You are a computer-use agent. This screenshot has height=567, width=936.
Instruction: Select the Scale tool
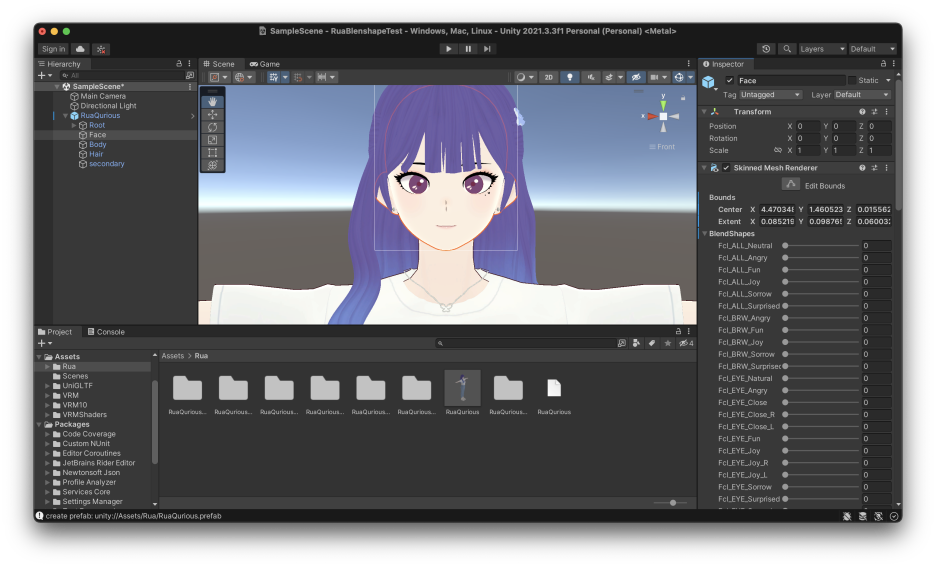pos(212,140)
